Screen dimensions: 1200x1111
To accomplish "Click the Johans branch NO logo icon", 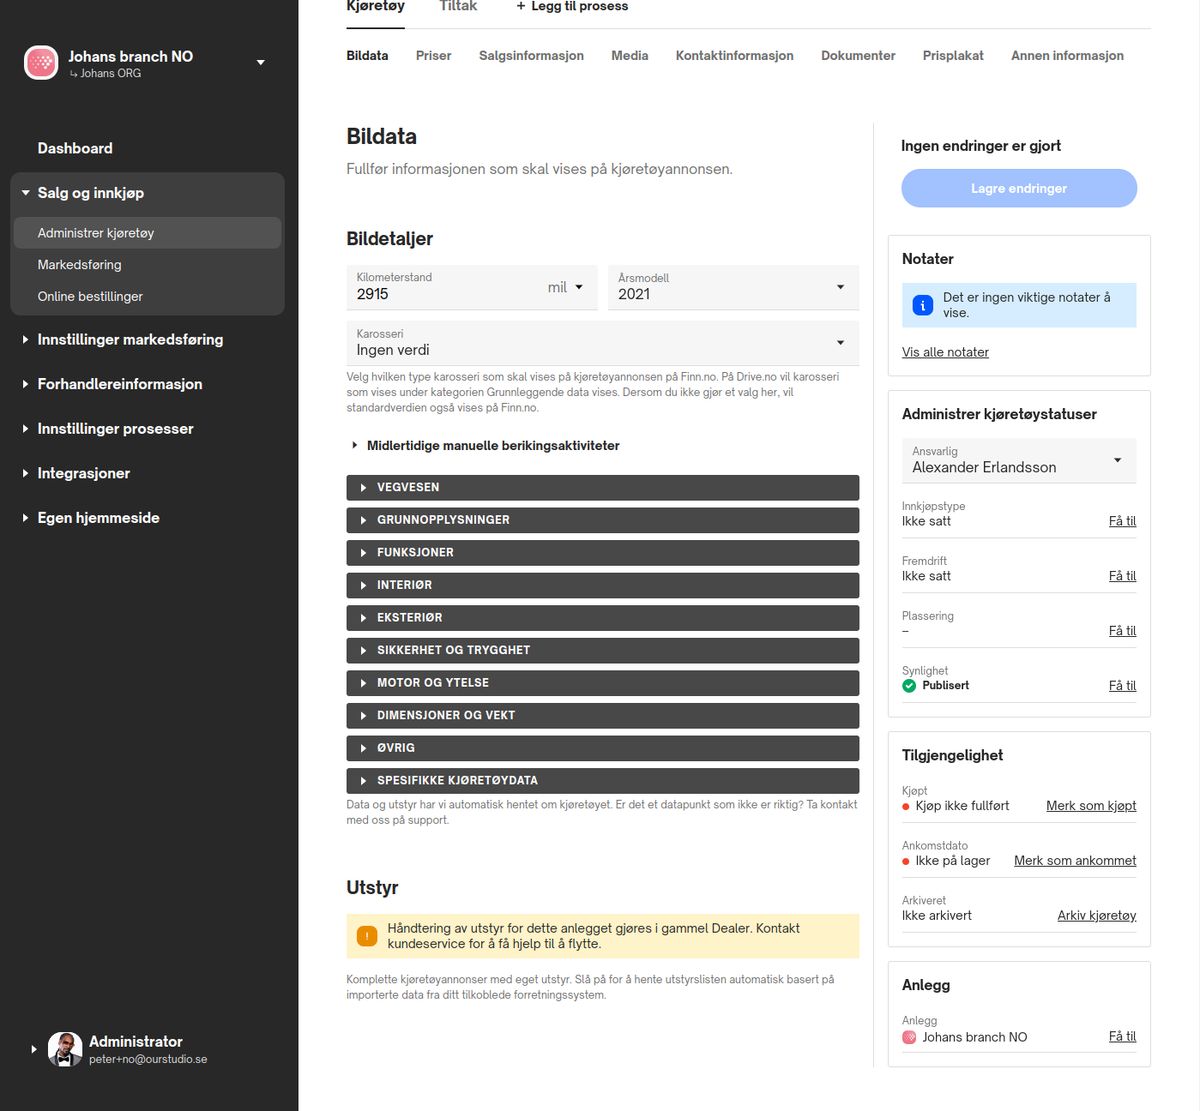I will tap(41, 63).
